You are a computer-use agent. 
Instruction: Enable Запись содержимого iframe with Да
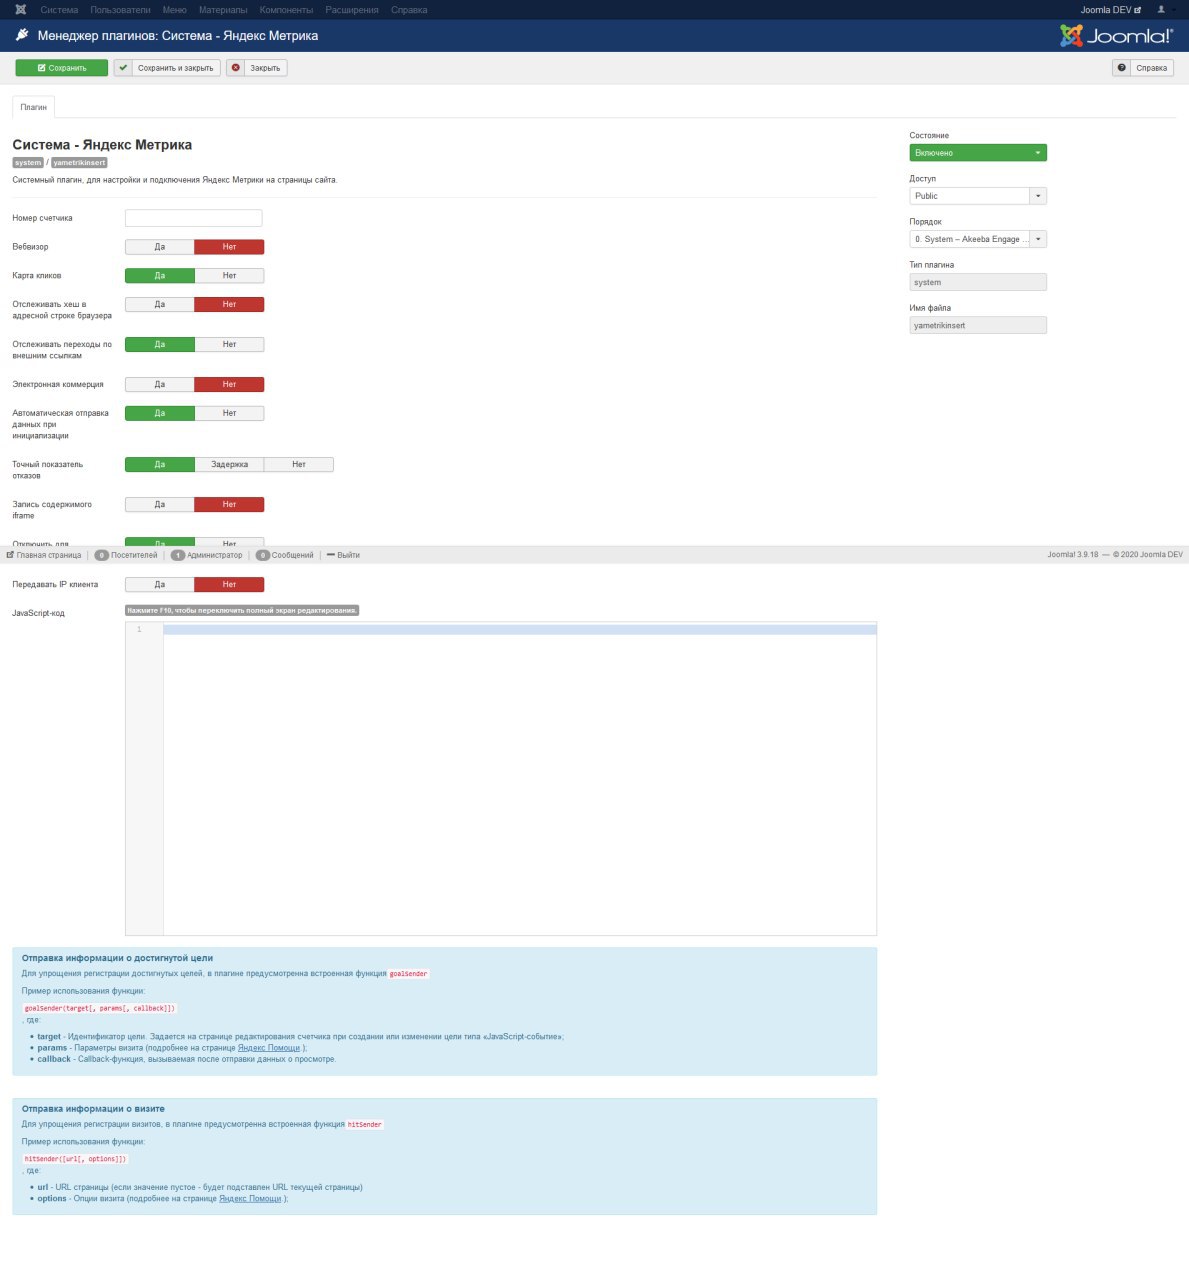[x=160, y=504]
